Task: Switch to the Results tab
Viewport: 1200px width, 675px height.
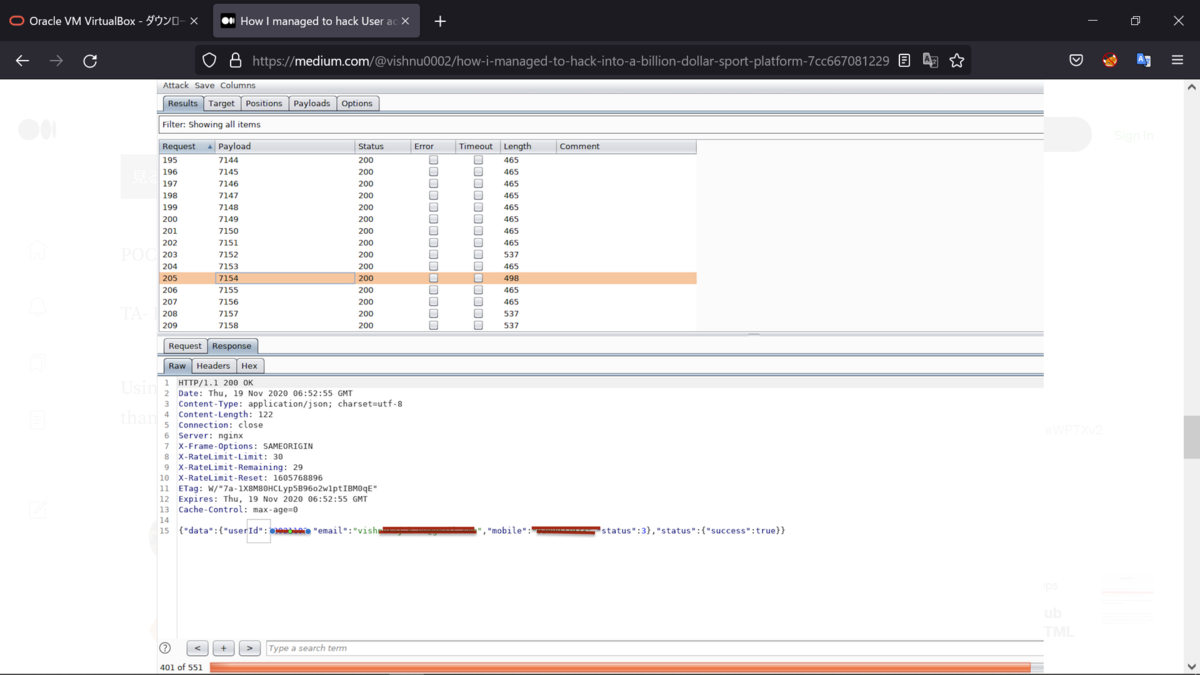Action: point(183,103)
